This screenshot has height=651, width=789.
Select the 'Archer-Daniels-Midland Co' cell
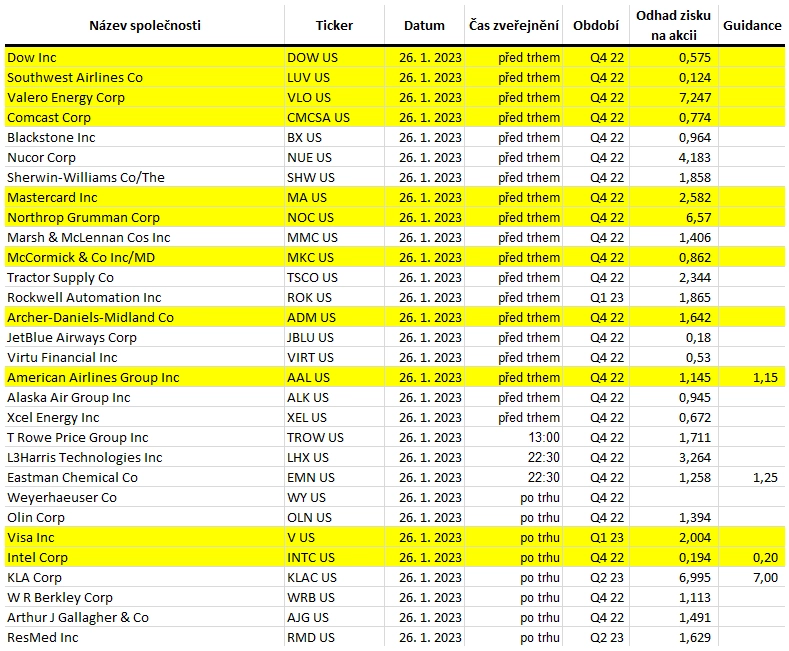pos(144,317)
